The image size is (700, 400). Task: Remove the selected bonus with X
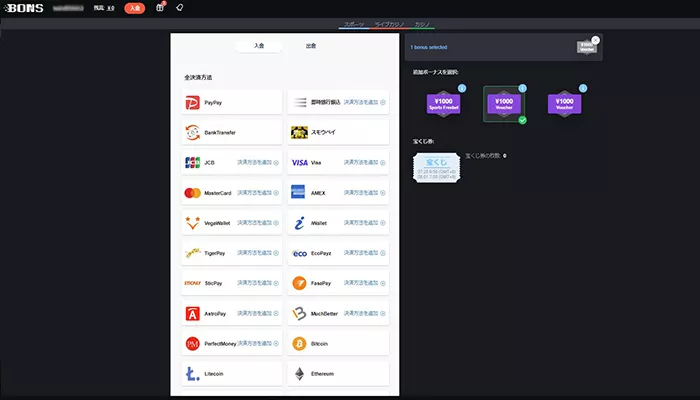coord(596,40)
